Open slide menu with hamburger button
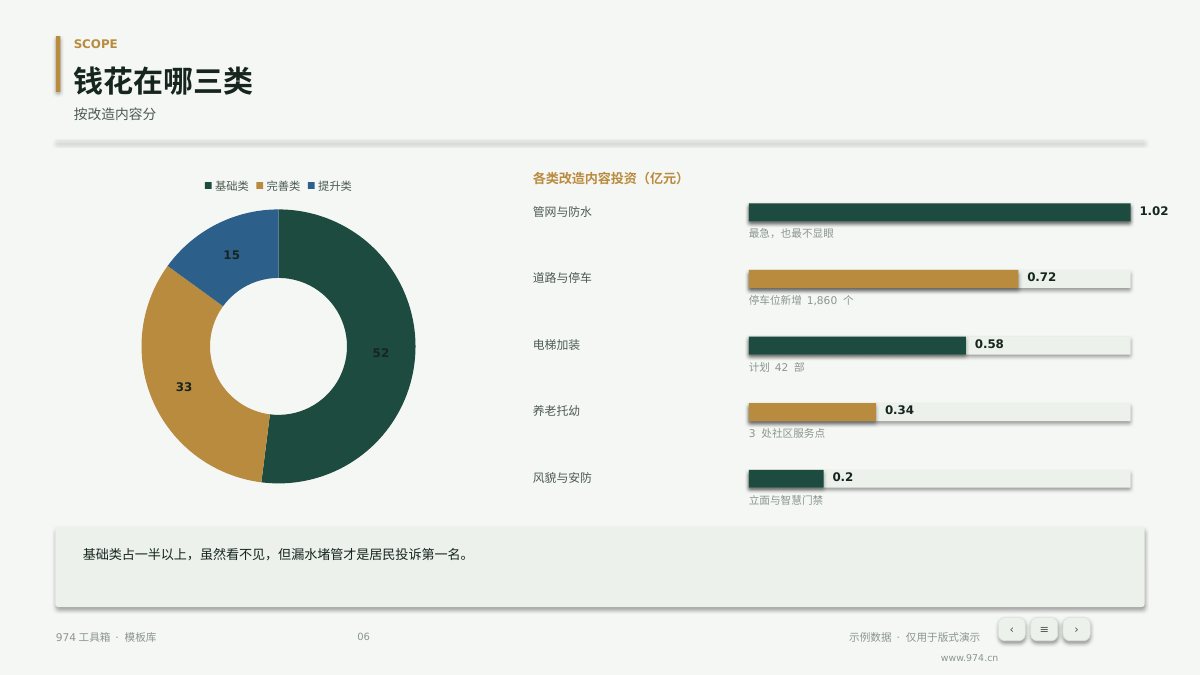The width and height of the screenshot is (1200, 675). pos(1044,629)
